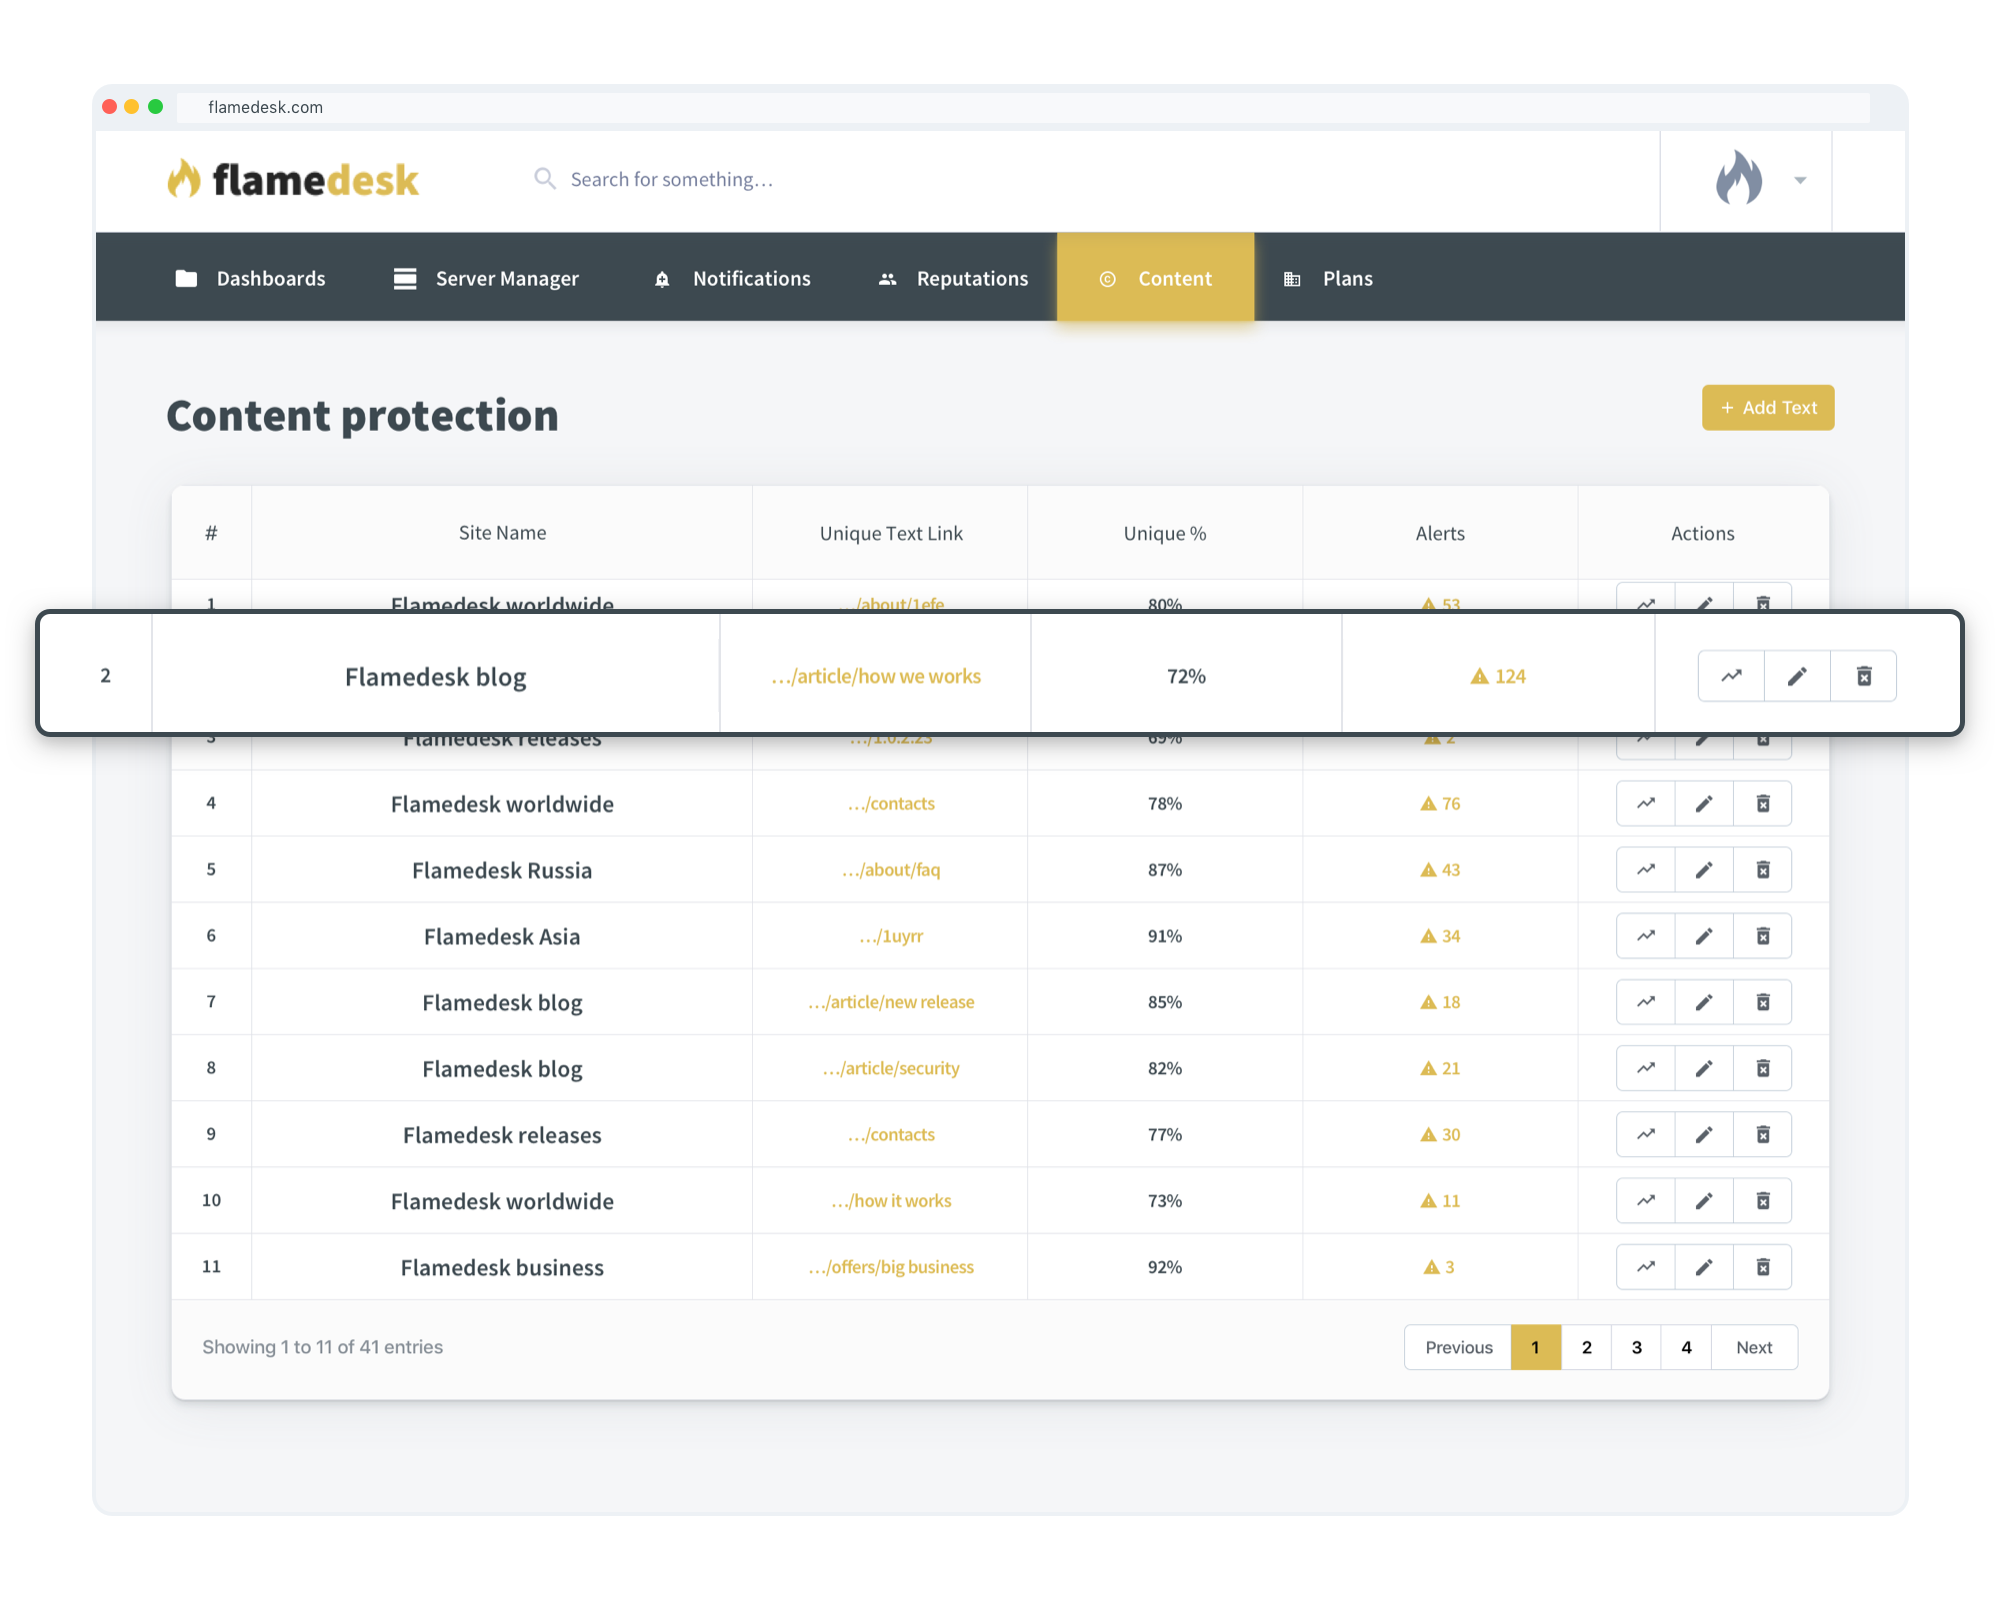Viewport: 2000px width, 1600px height.
Task: Open the article/new release link
Action: pyautogui.click(x=891, y=1002)
